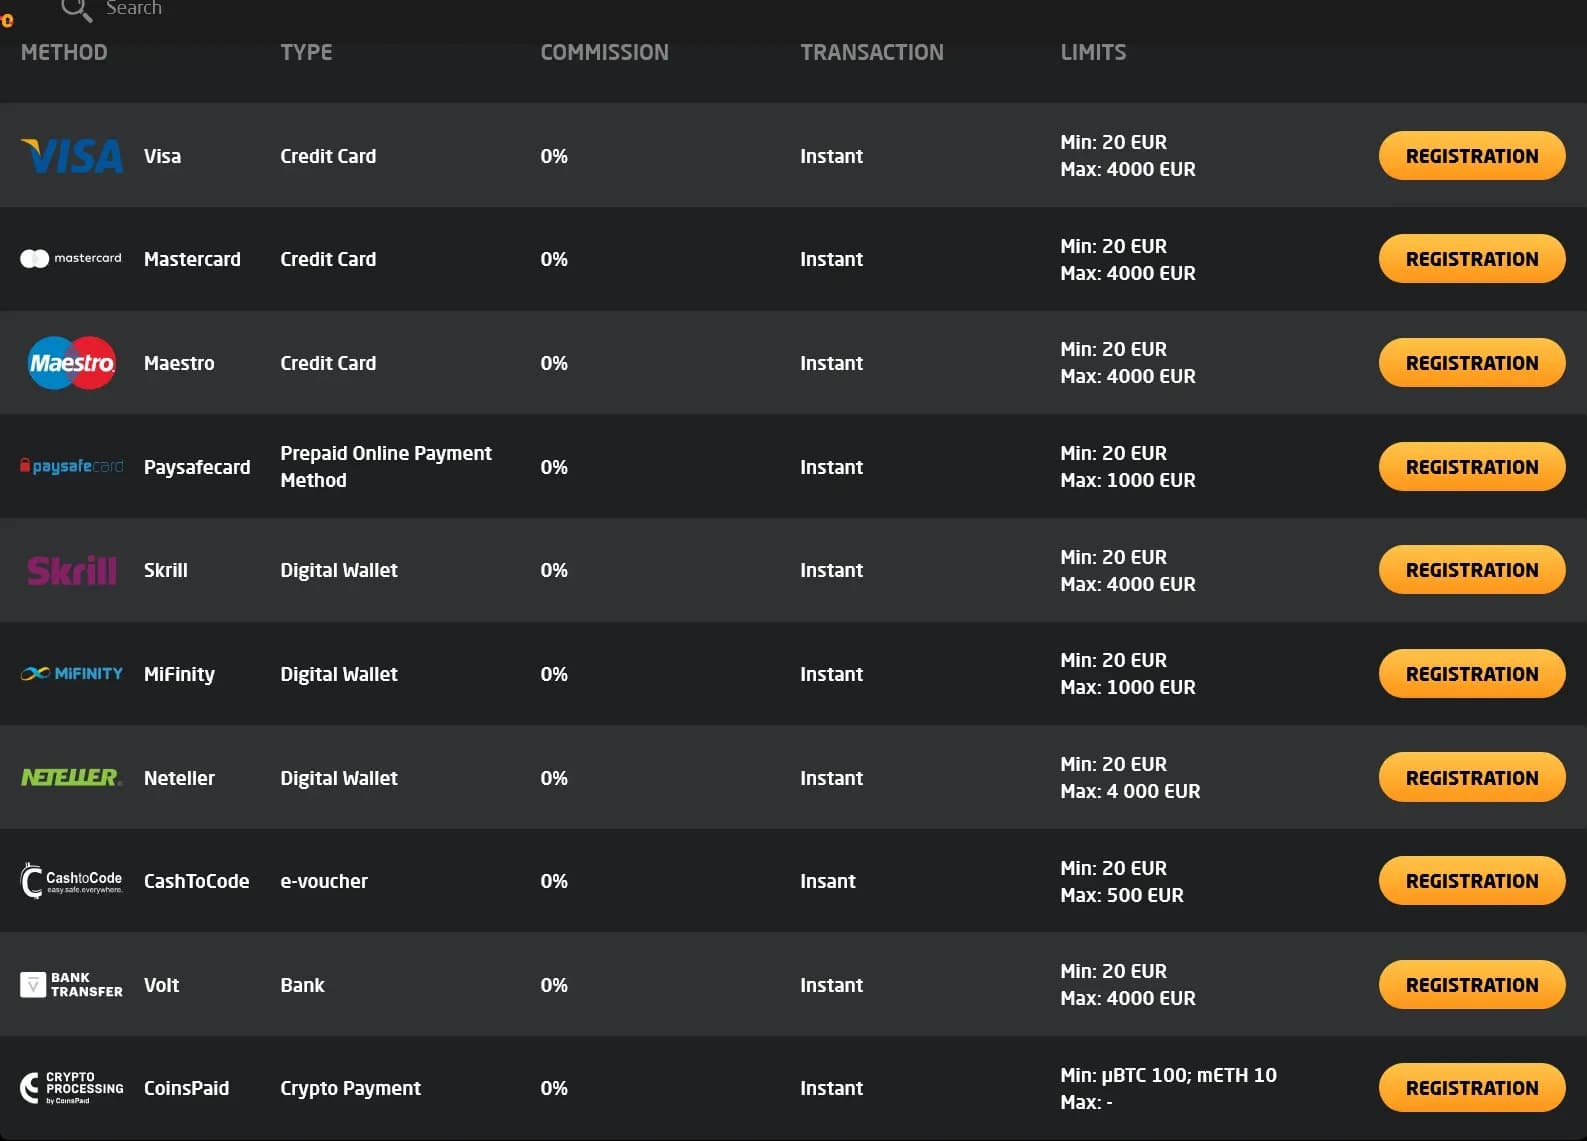Click the Volt bank transfer logo
This screenshot has height=1141, width=1587.
click(71, 985)
